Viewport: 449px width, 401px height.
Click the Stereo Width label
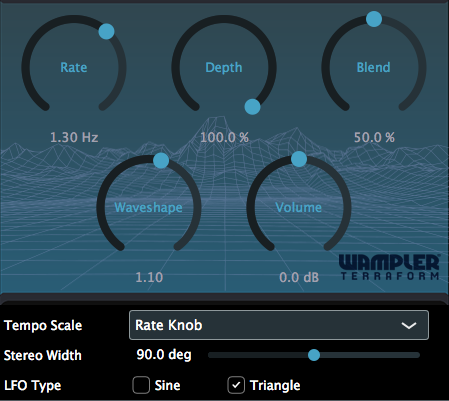pos(43,355)
